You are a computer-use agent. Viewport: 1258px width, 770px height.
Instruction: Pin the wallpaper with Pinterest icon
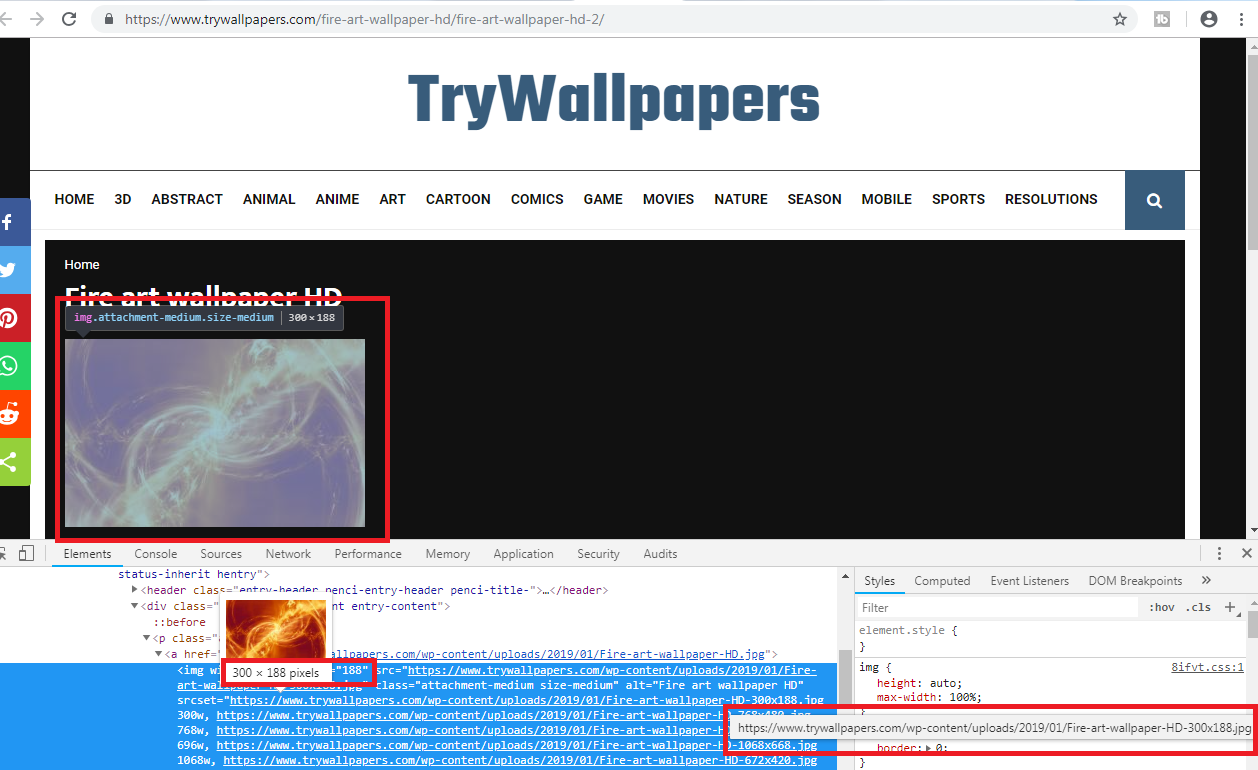coord(8,318)
